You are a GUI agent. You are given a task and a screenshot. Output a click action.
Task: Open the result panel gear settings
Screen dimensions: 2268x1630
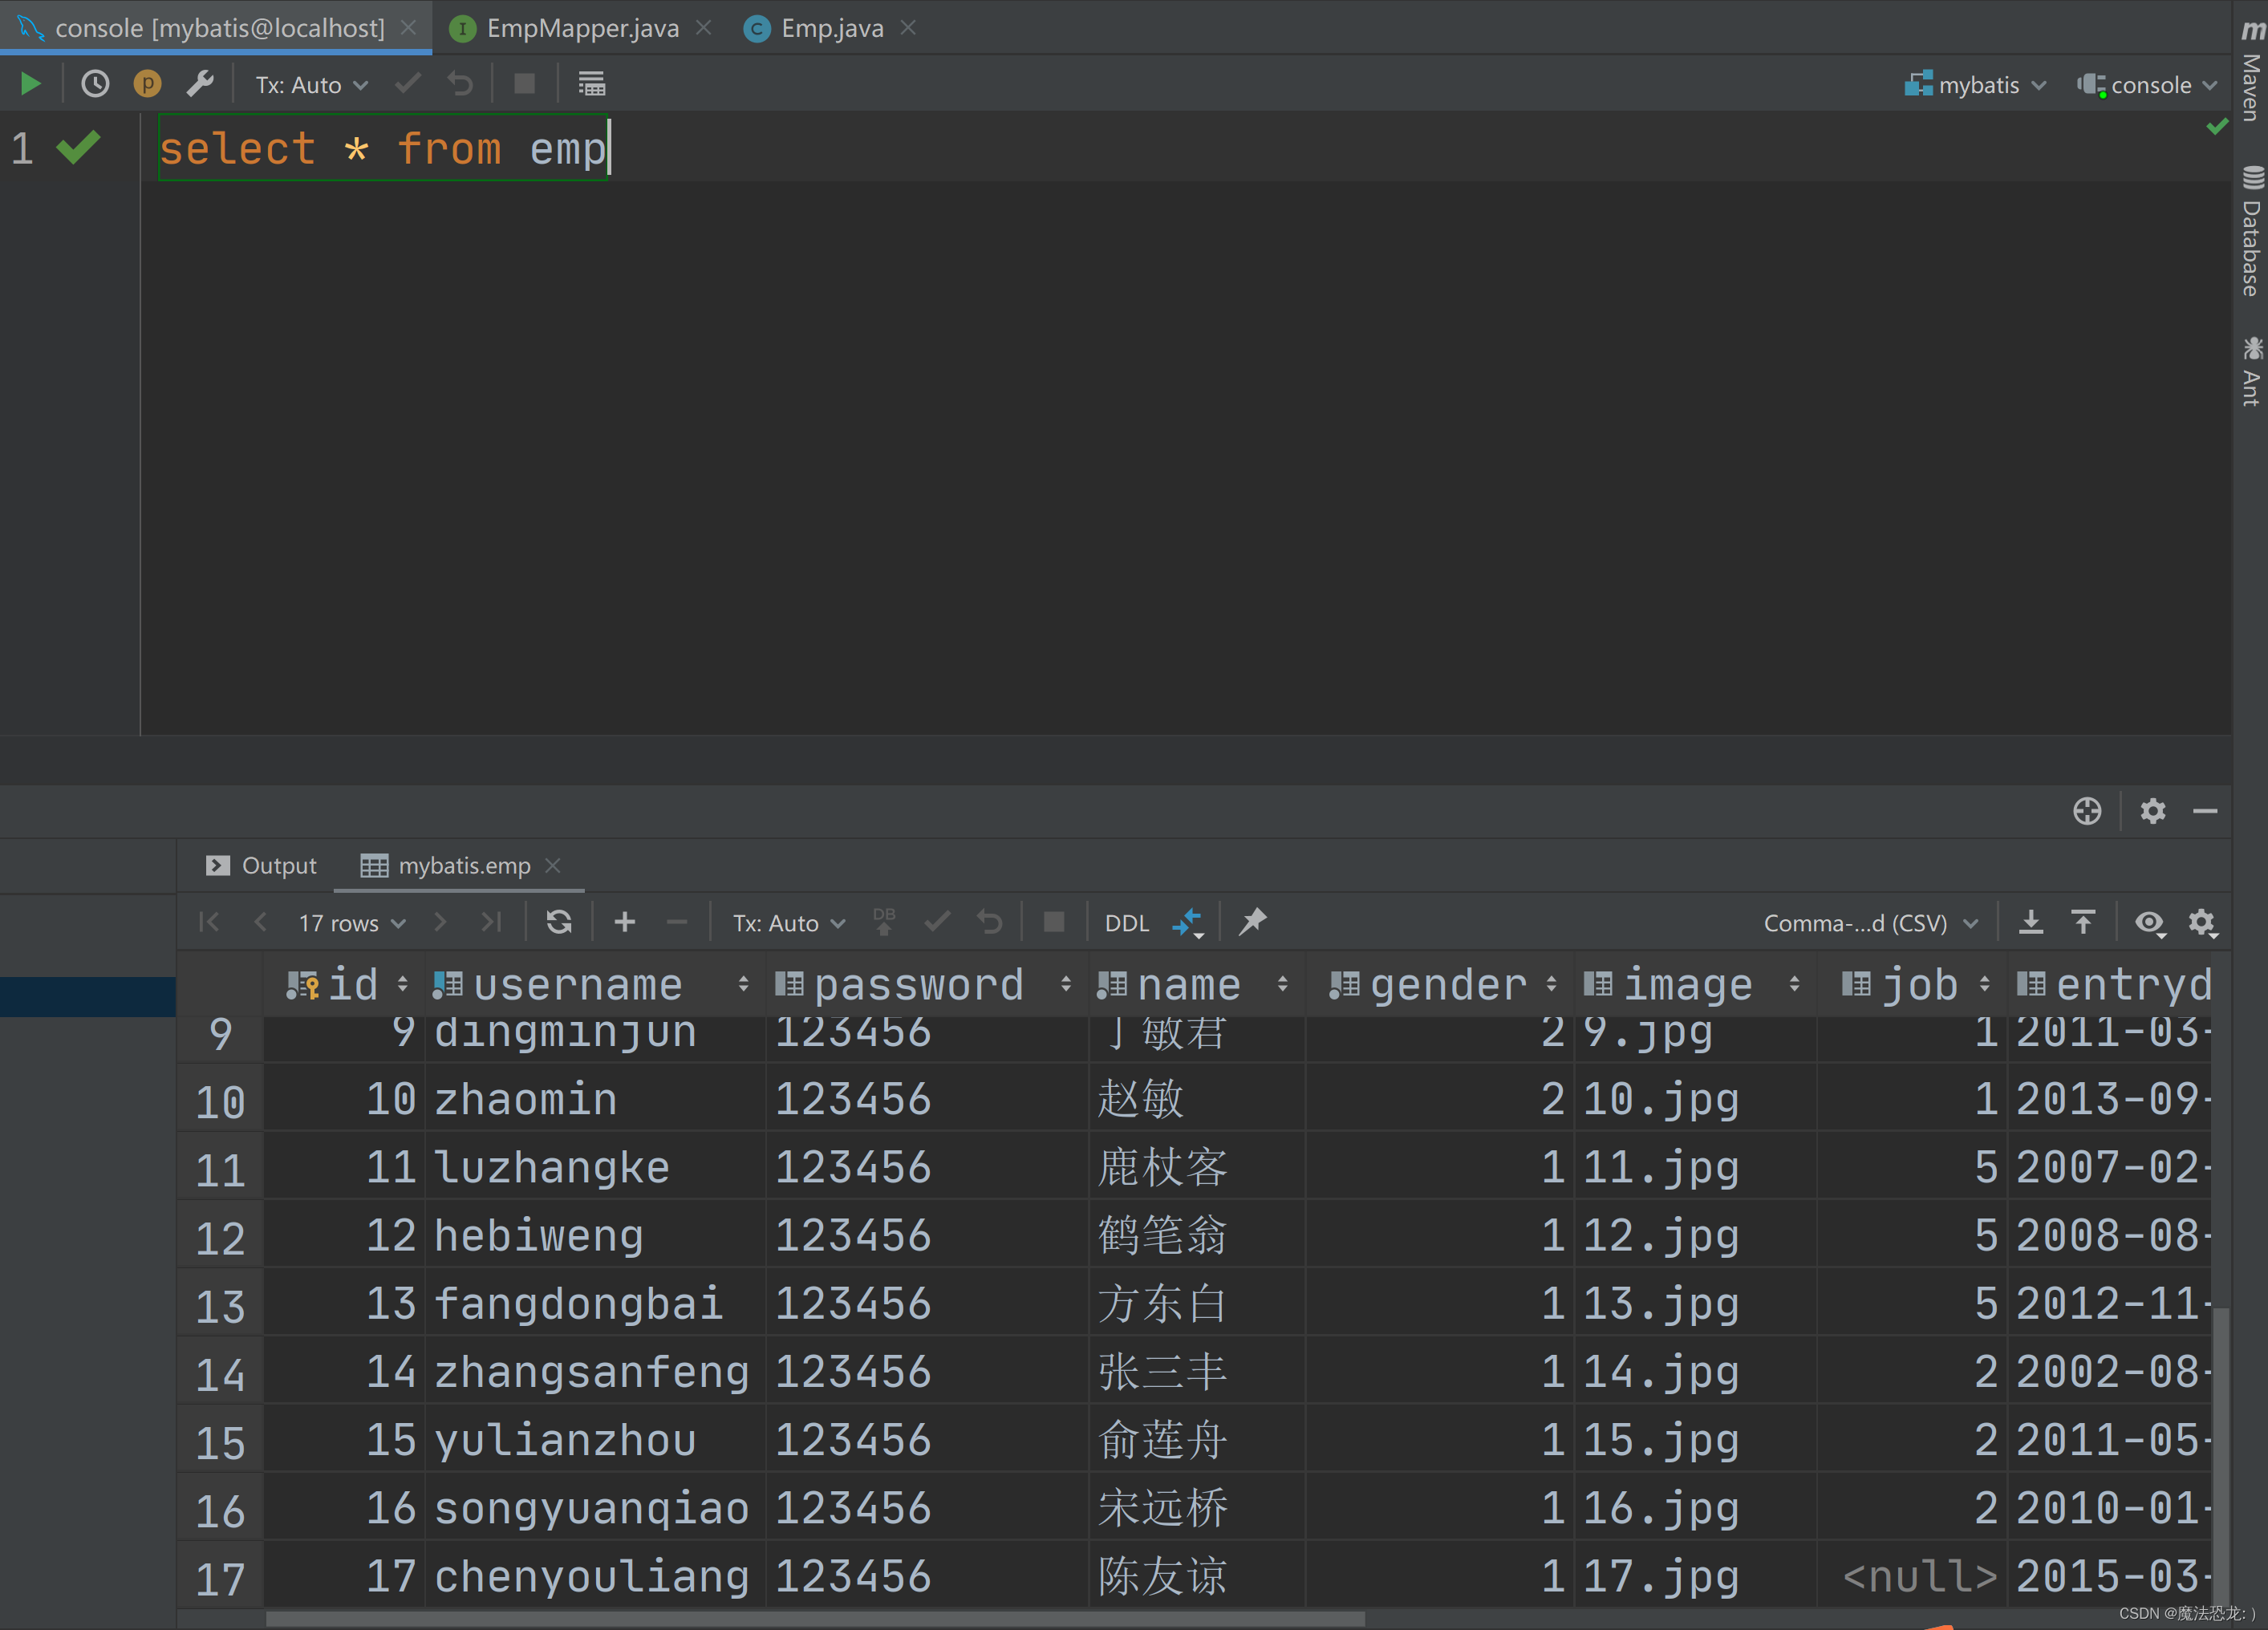point(2202,922)
